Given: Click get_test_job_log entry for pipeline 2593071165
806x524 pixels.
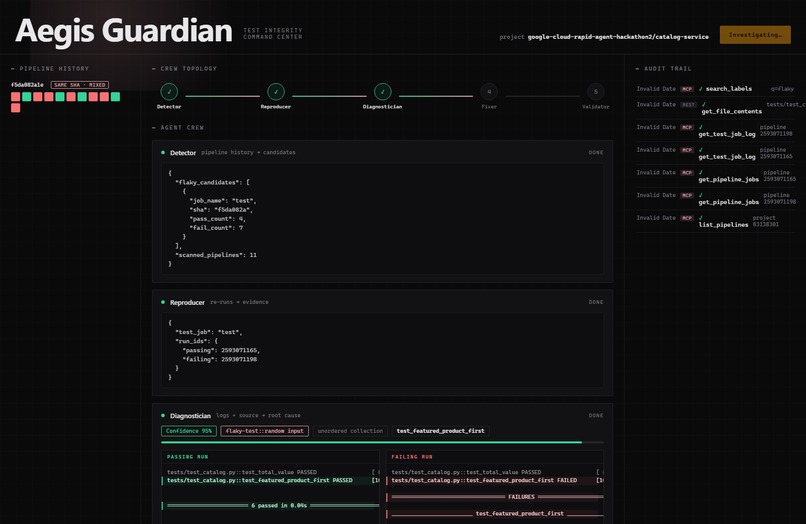Looking at the screenshot, I should [715, 153].
